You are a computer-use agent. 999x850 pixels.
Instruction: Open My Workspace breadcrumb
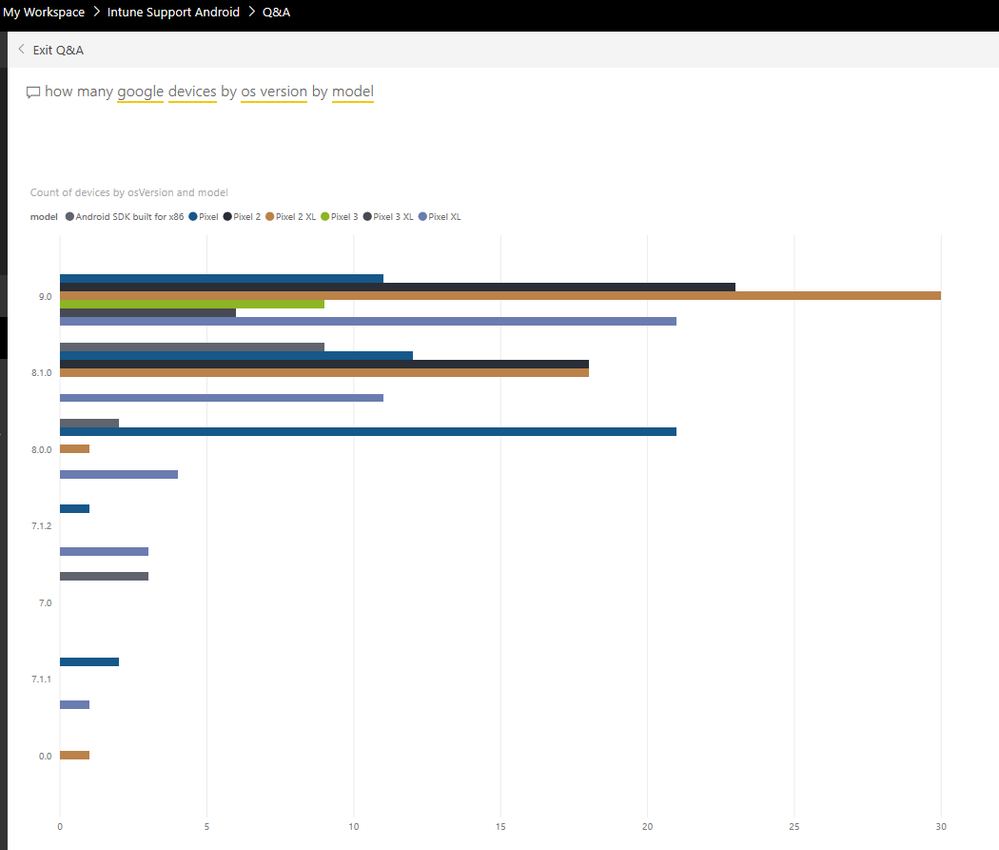[x=44, y=12]
